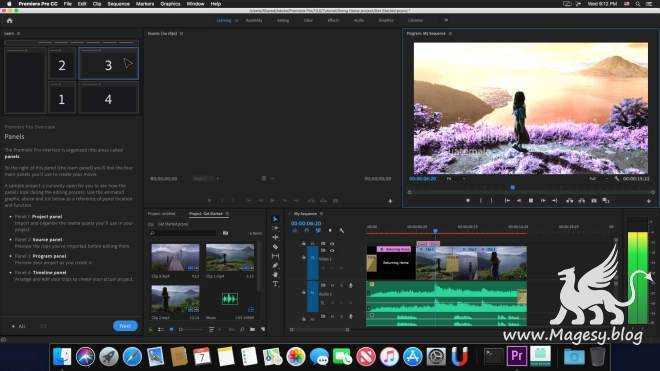Click the Stop/Play button in Program monitor
Viewport: 660px width, 371px height.
531,201
